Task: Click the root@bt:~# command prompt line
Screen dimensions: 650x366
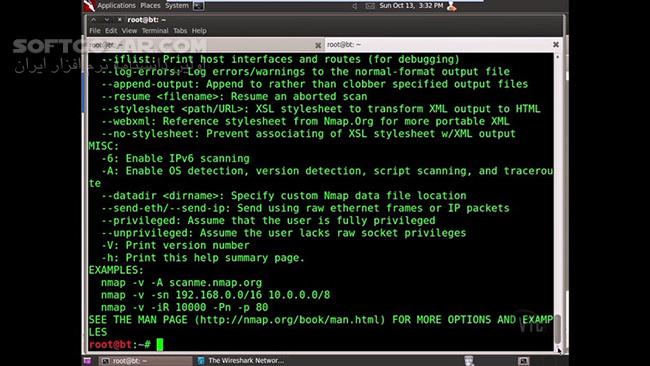Action: coord(126,344)
